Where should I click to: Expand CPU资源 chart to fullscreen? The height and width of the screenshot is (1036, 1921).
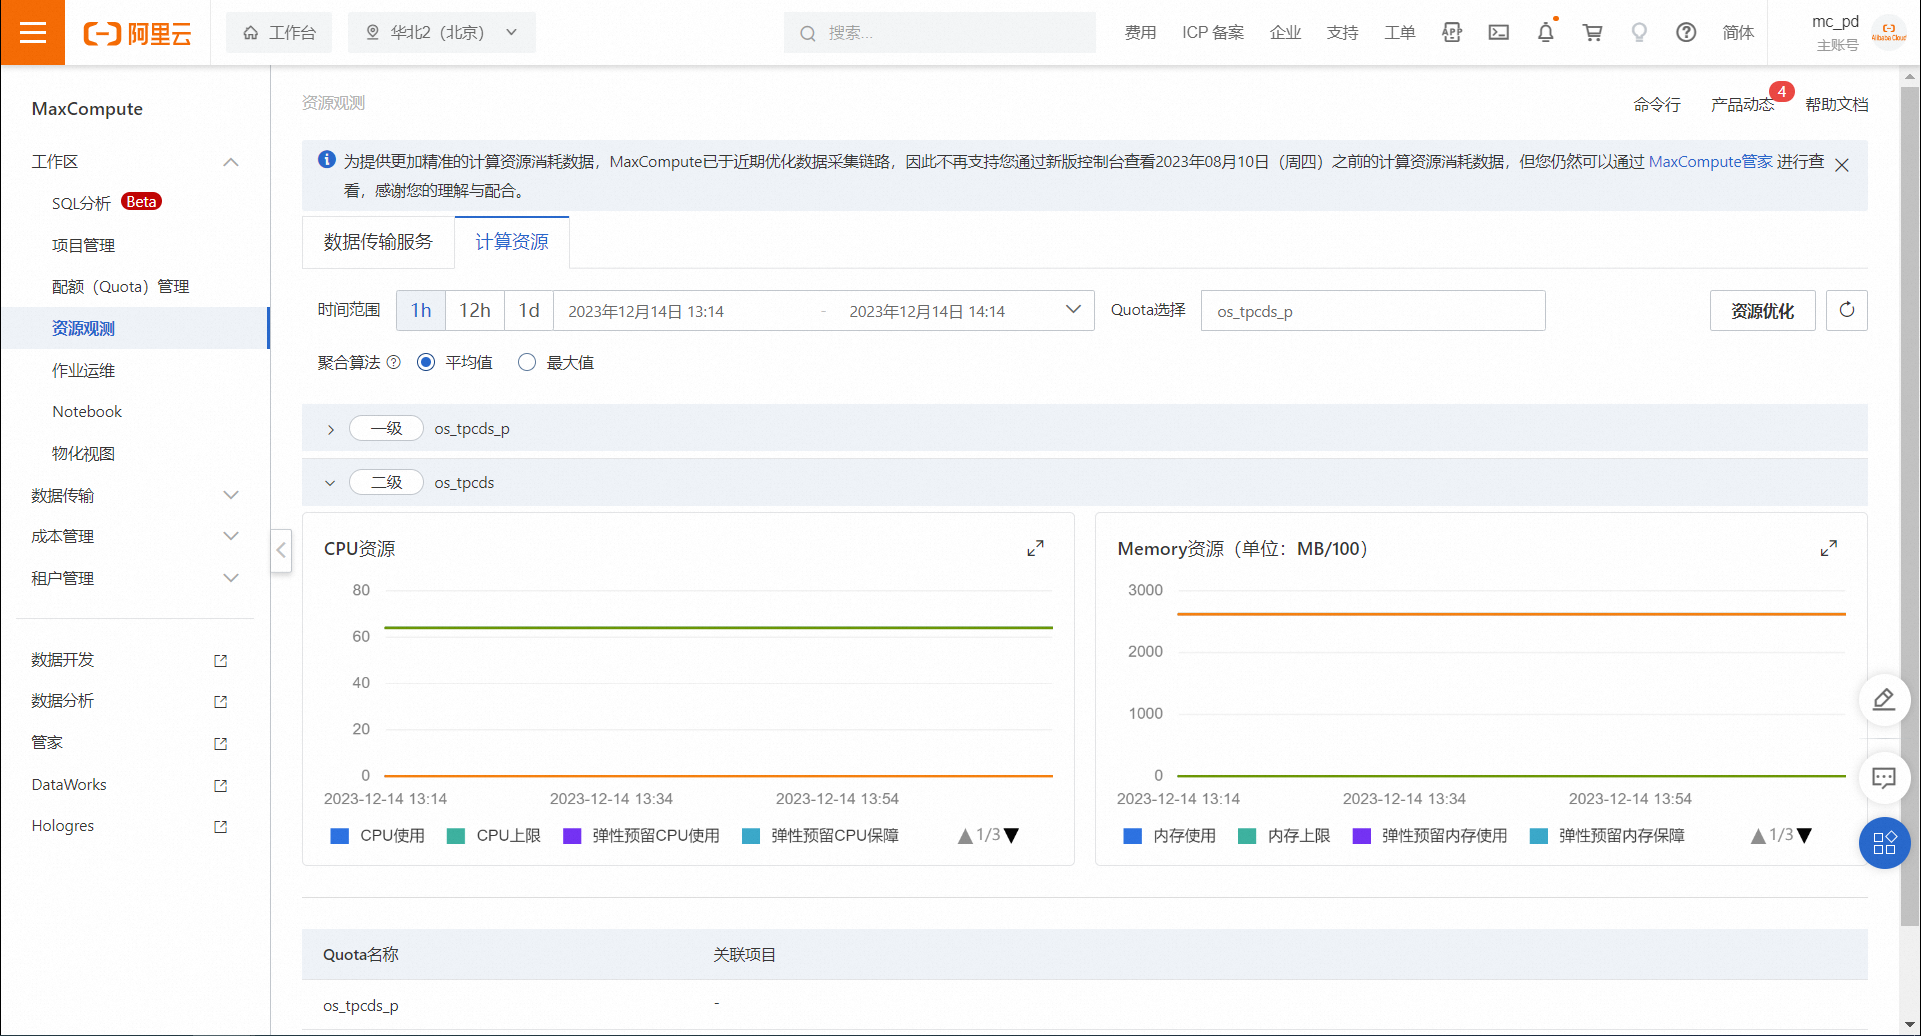tap(1036, 548)
